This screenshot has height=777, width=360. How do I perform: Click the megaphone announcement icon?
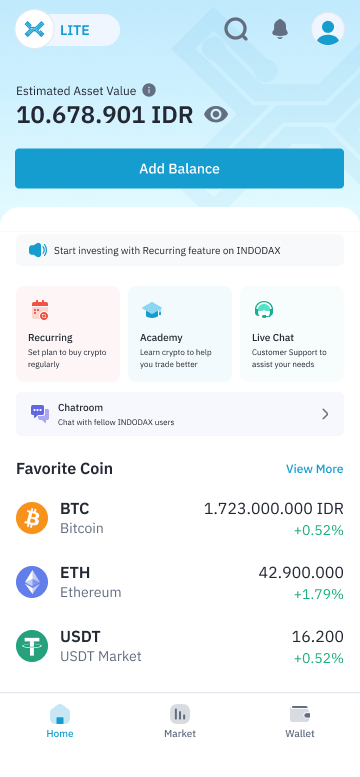38,250
